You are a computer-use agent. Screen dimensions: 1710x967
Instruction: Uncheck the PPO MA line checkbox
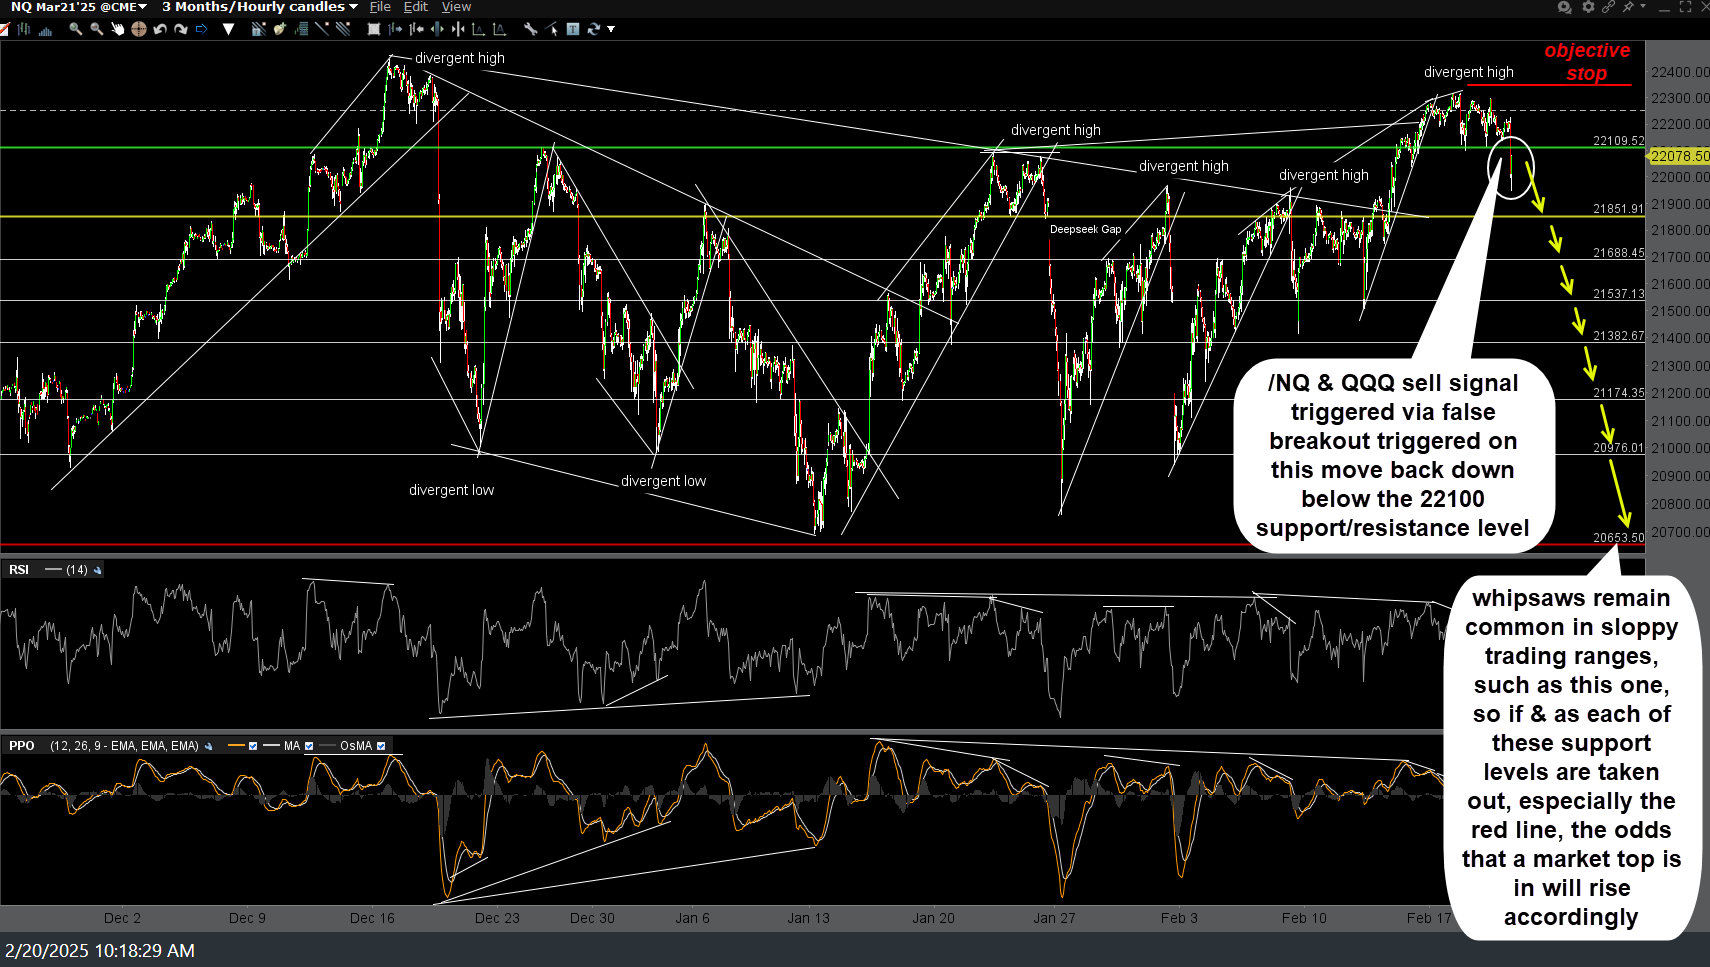click(309, 746)
